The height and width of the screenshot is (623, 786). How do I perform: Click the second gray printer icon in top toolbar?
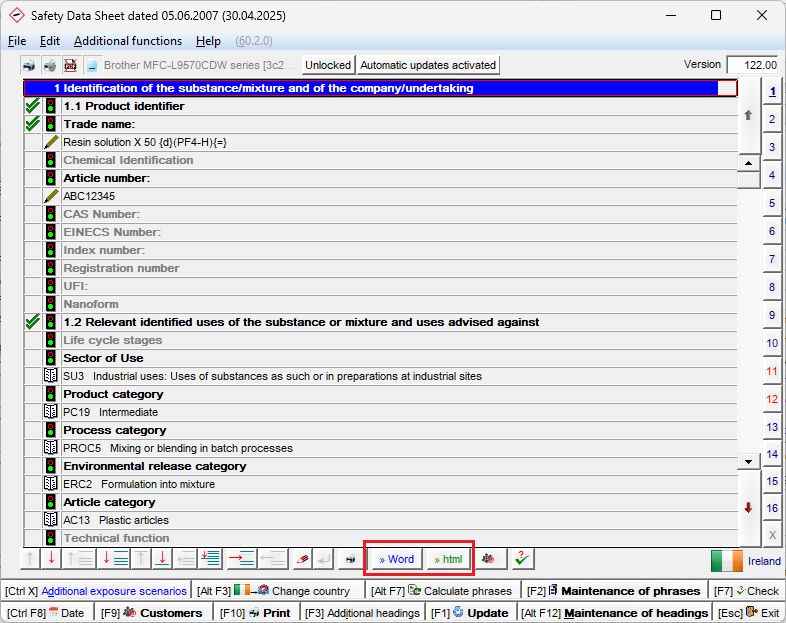click(x=50, y=65)
